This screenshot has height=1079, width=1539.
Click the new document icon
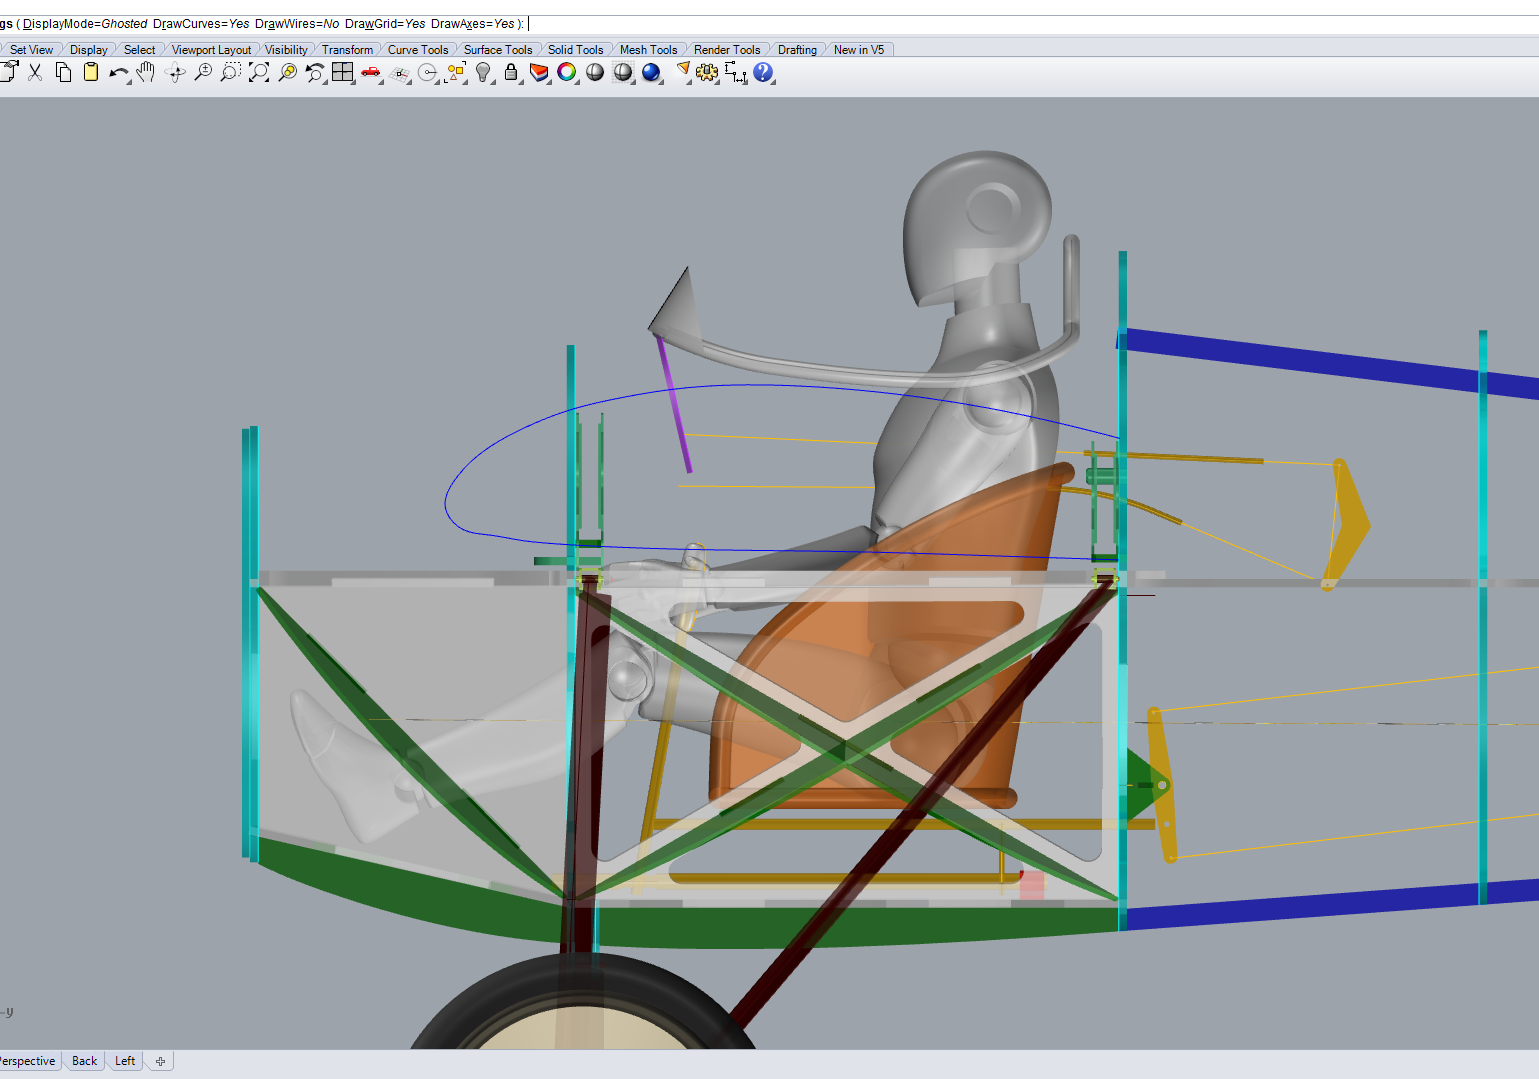coord(9,71)
